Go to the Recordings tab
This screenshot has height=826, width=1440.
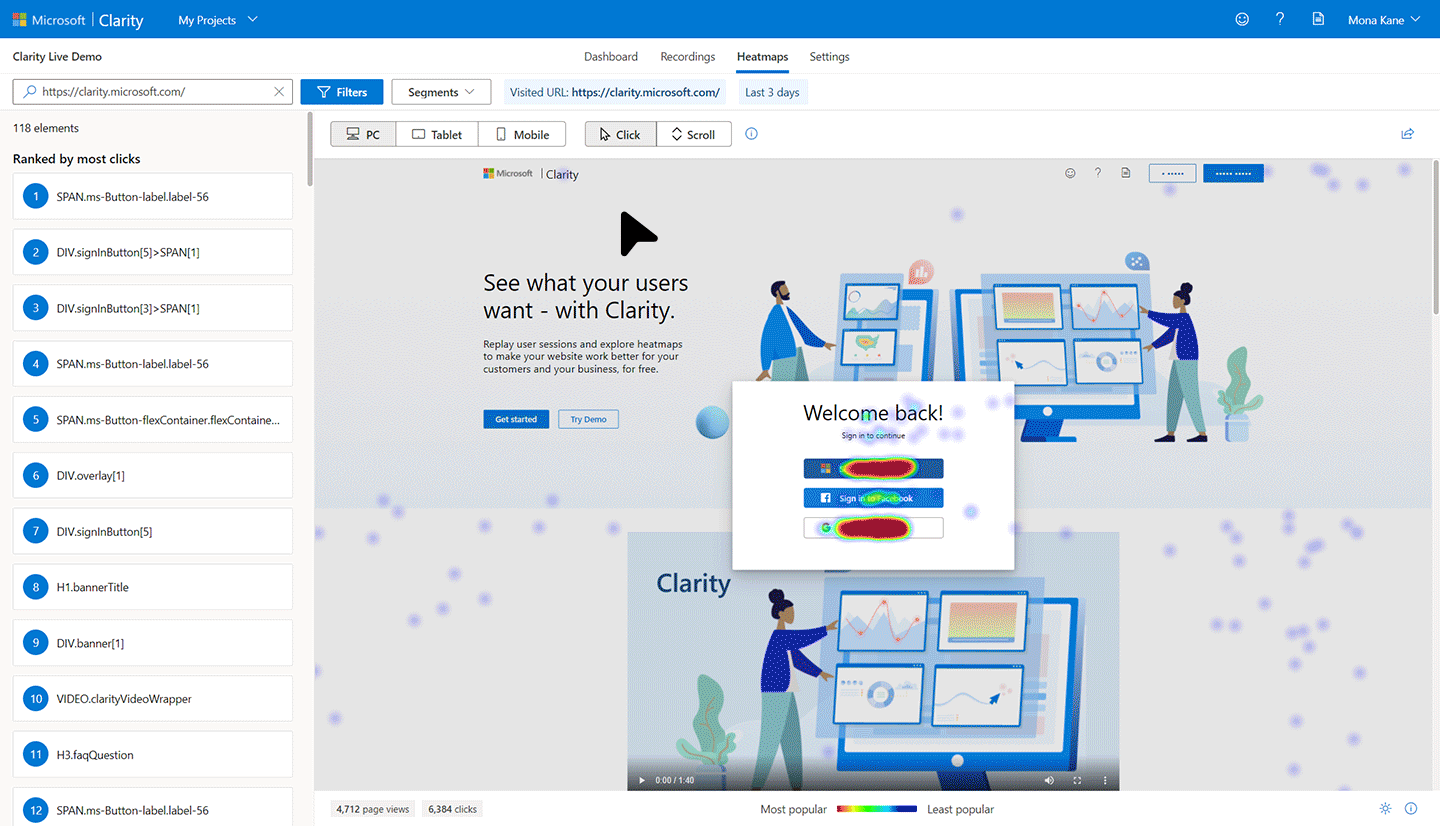(688, 57)
